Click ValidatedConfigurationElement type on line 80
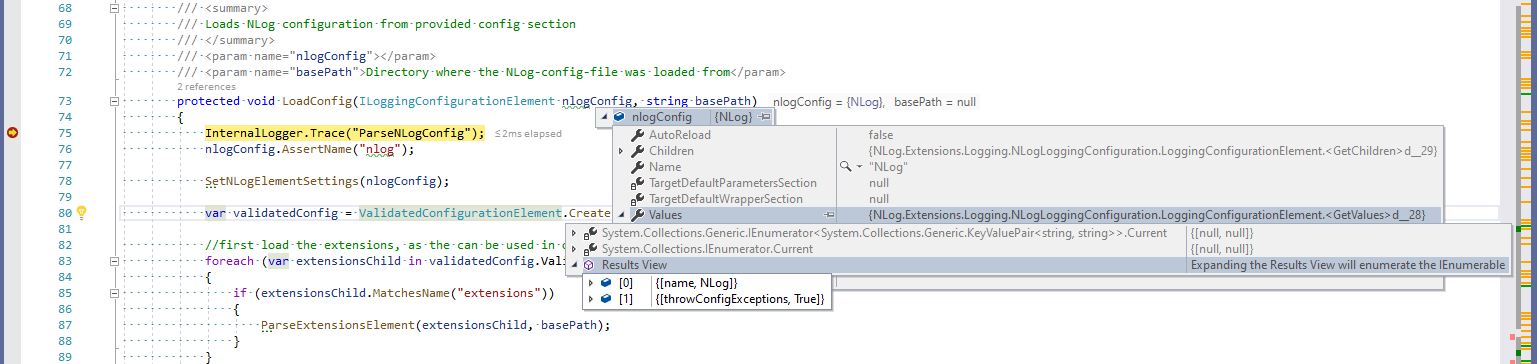Screen dimensions: 1537x364 pyautogui.click(x=460, y=213)
